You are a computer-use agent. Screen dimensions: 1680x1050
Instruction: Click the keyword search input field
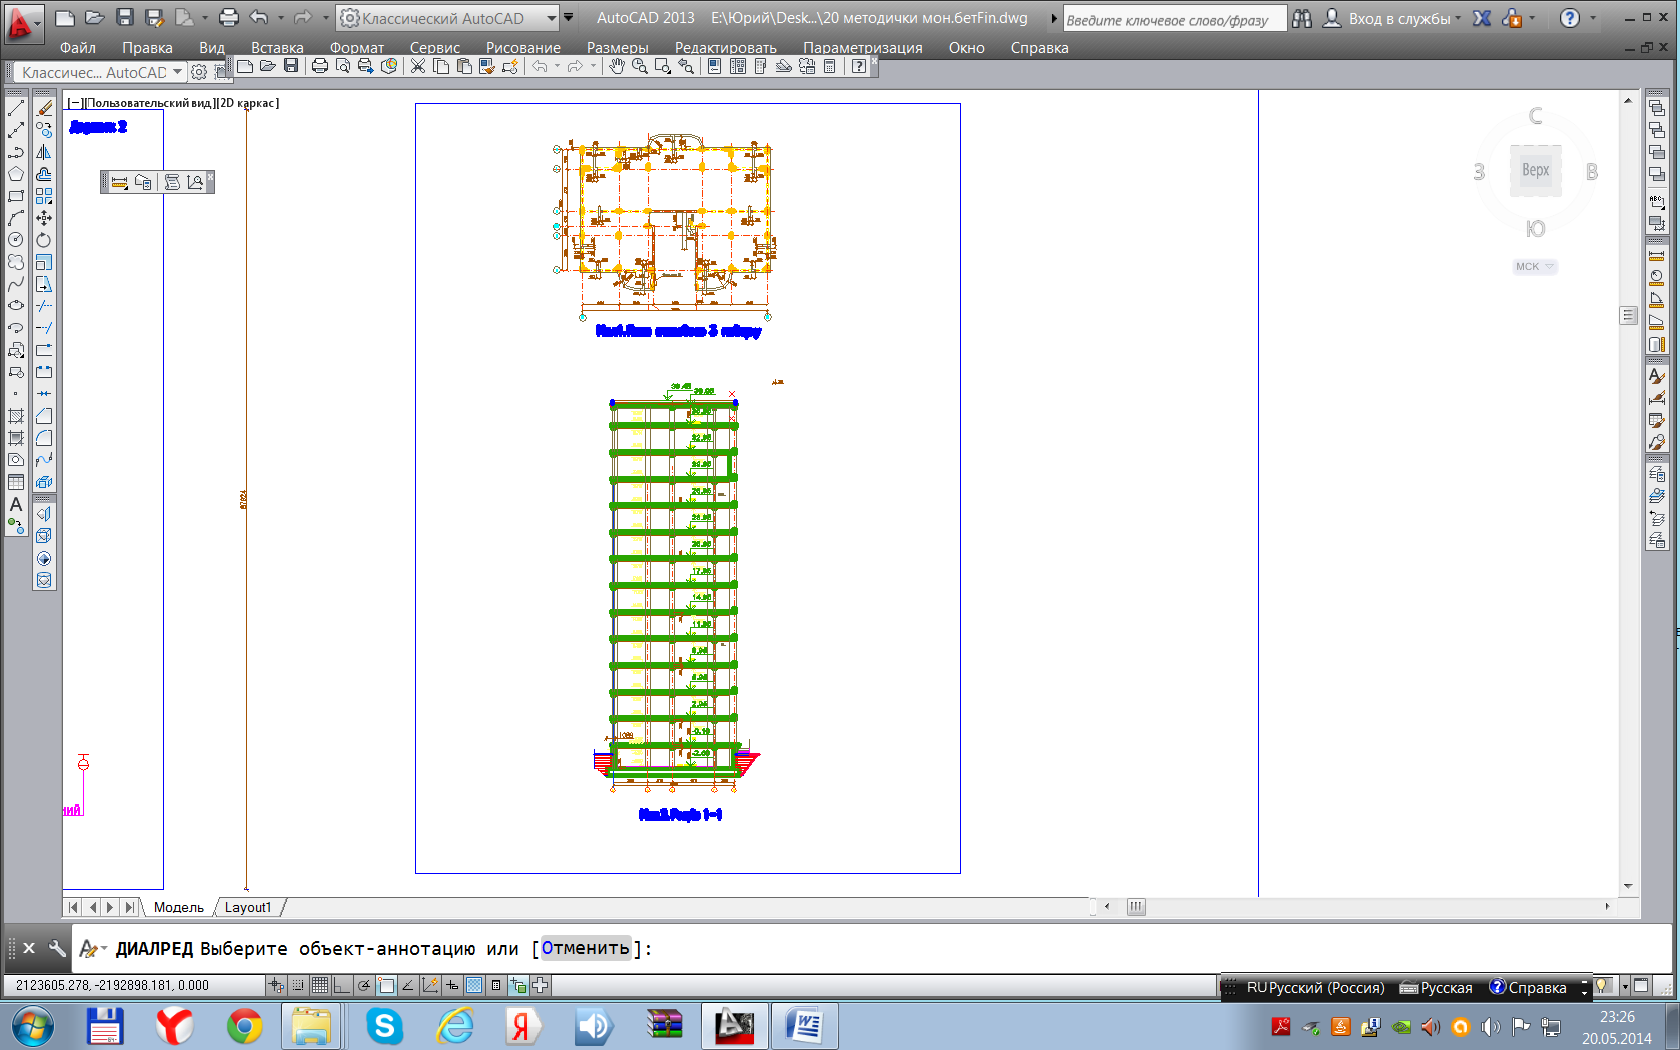pos(1175,19)
